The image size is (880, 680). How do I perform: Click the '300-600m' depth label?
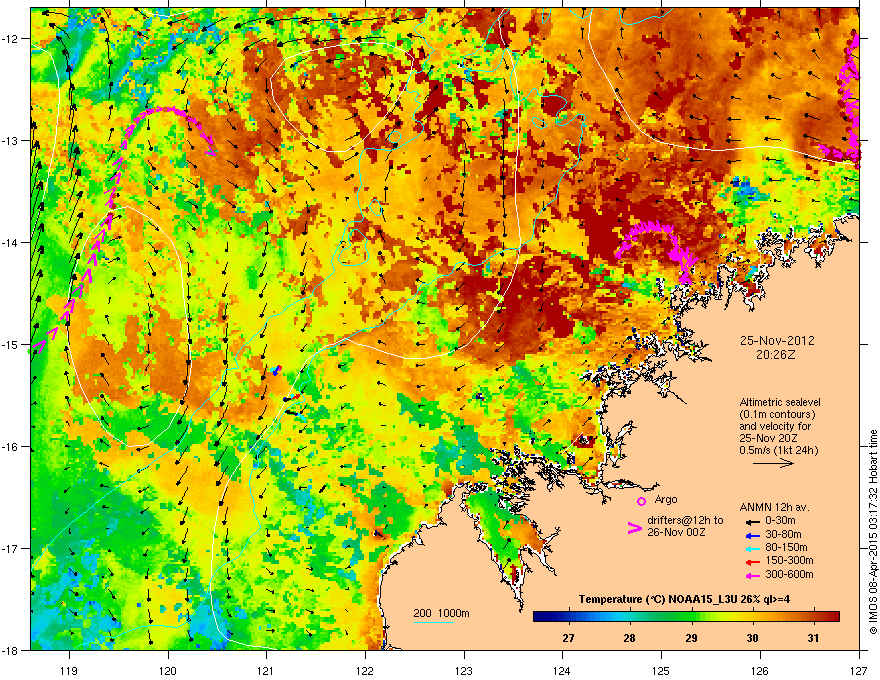(789, 575)
